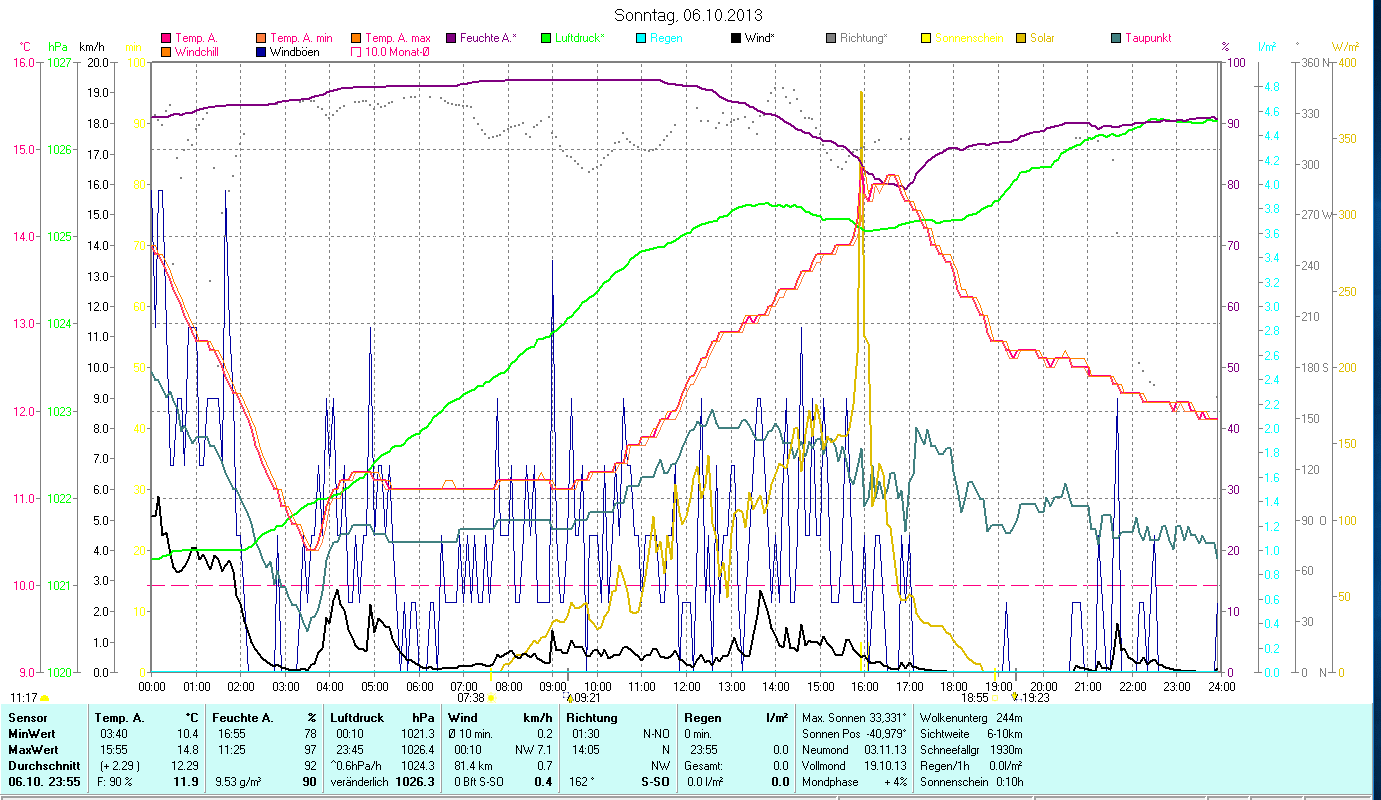
Task: Click the 'Luftdruck*' legend label
Action: click(x=580, y=38)
